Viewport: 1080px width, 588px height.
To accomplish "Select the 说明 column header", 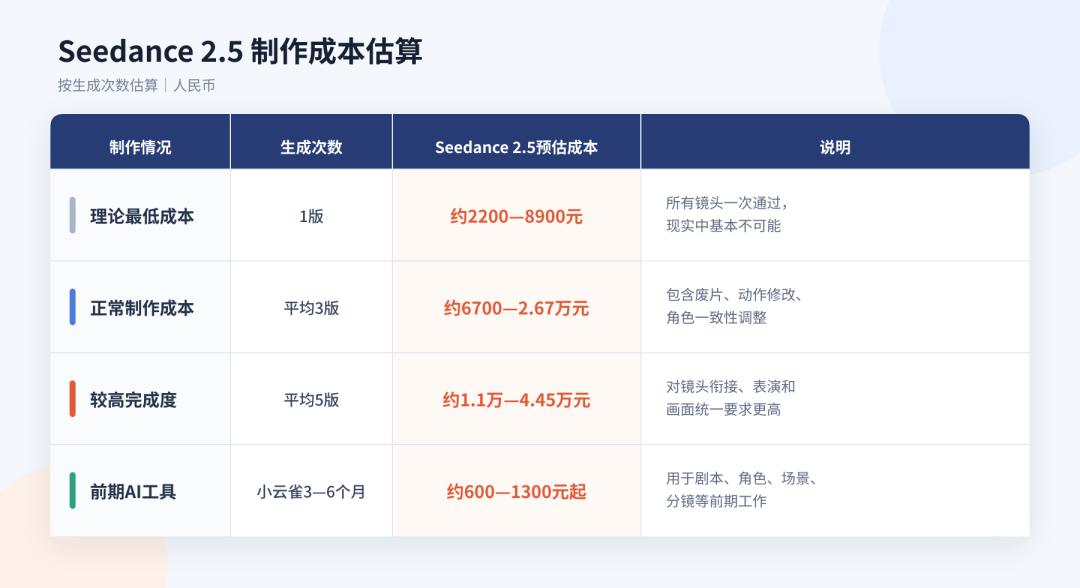I will [835, 147].
